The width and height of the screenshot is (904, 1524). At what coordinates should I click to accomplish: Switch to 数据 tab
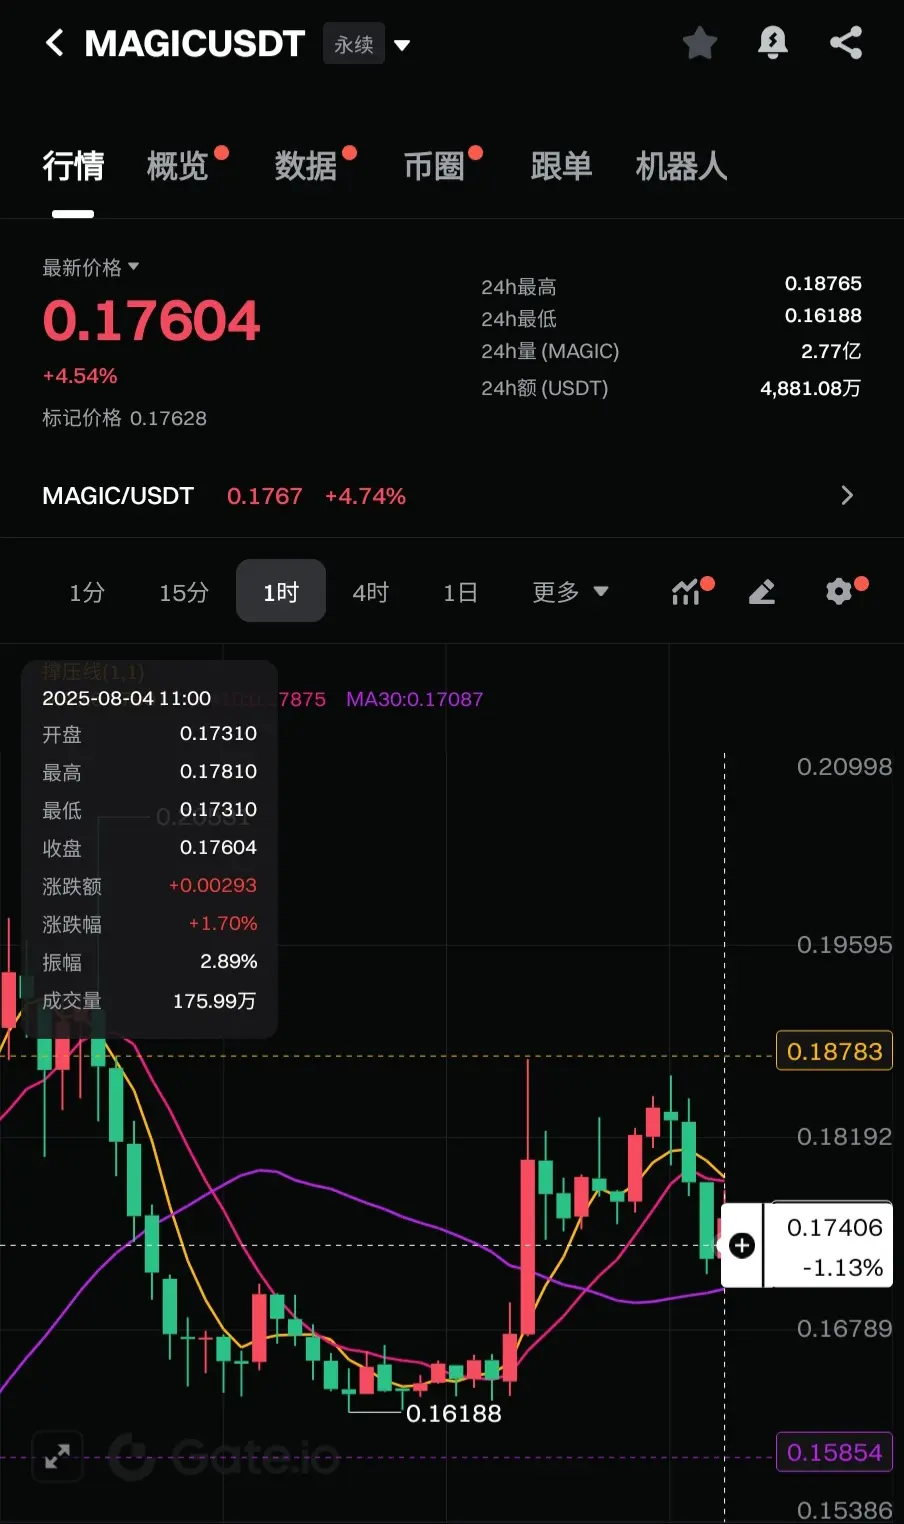(305, 166)
